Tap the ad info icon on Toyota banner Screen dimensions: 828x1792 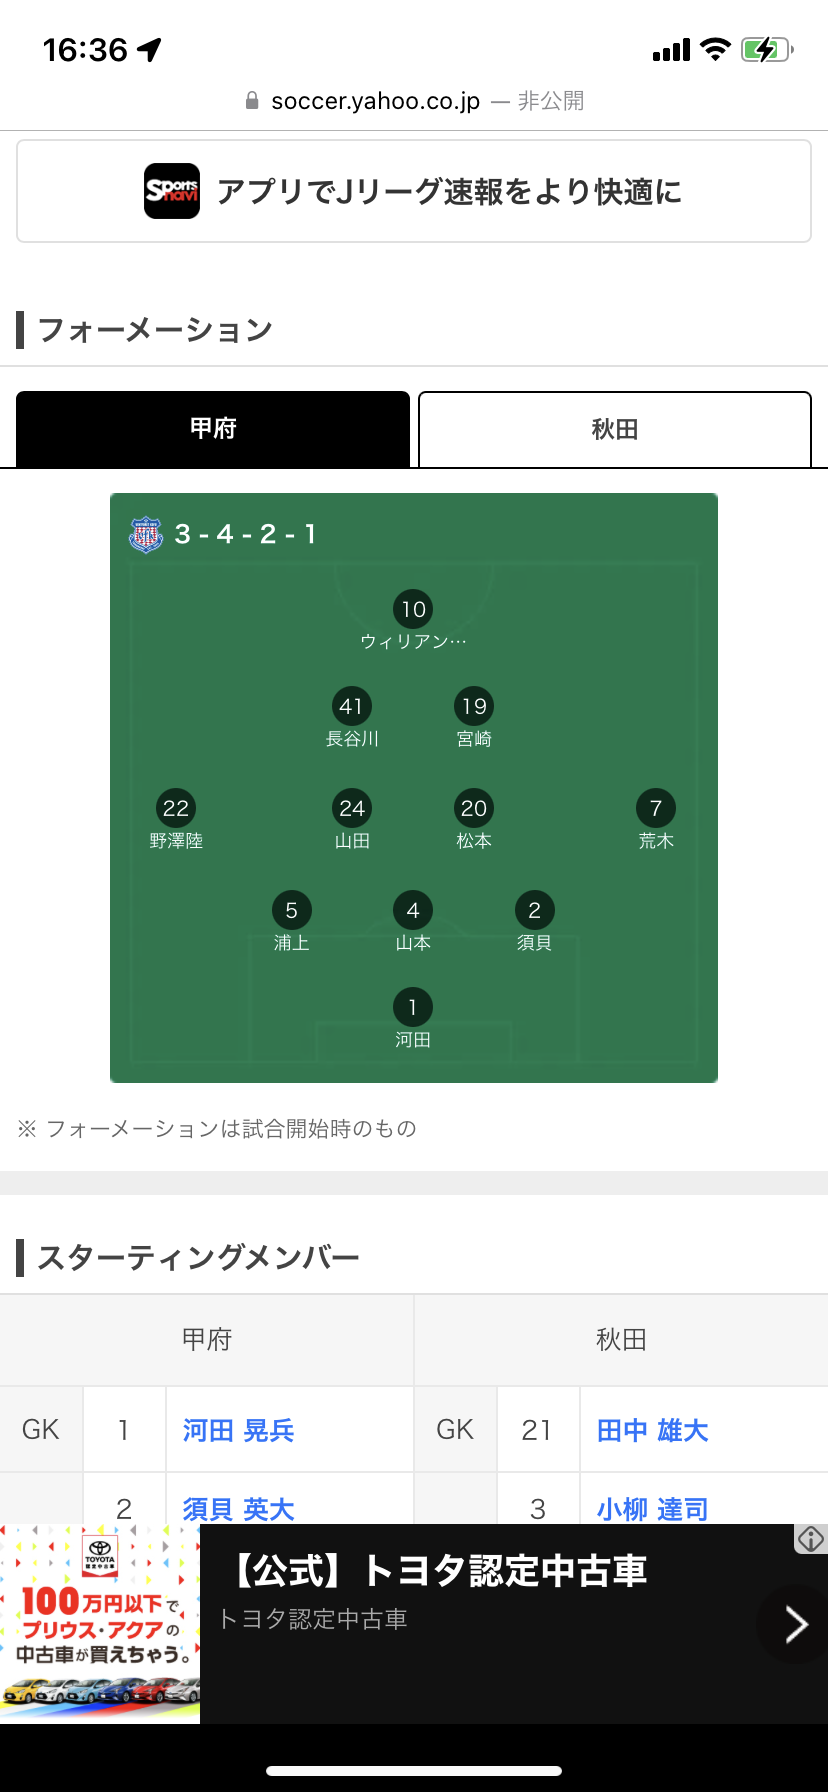click(x=810, y=1538)
